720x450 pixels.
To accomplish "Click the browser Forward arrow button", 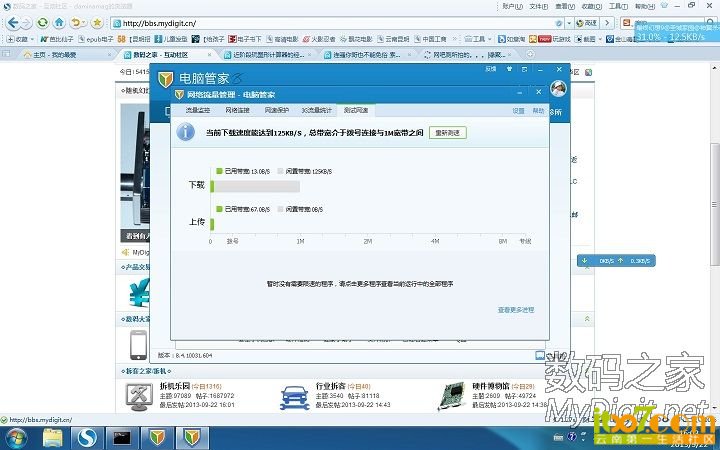I will (x=27, y=22).
